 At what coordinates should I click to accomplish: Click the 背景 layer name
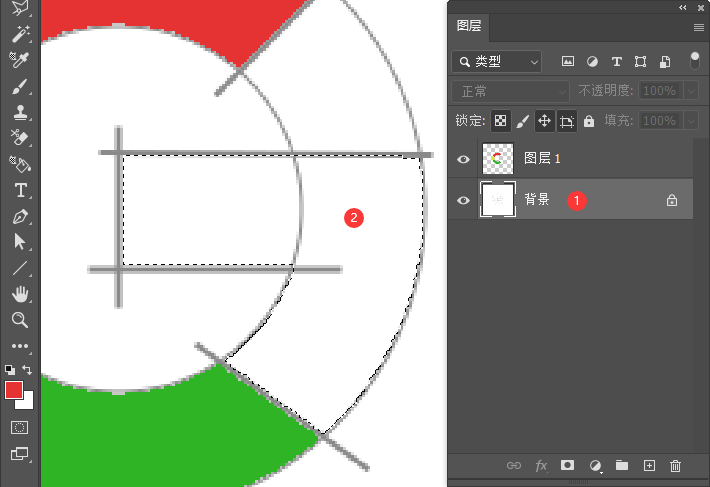tap(537, 199)
